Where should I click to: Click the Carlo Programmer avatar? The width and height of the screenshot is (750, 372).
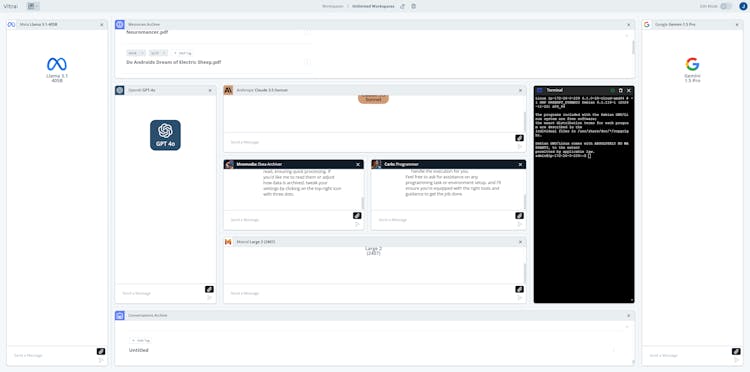376,164
